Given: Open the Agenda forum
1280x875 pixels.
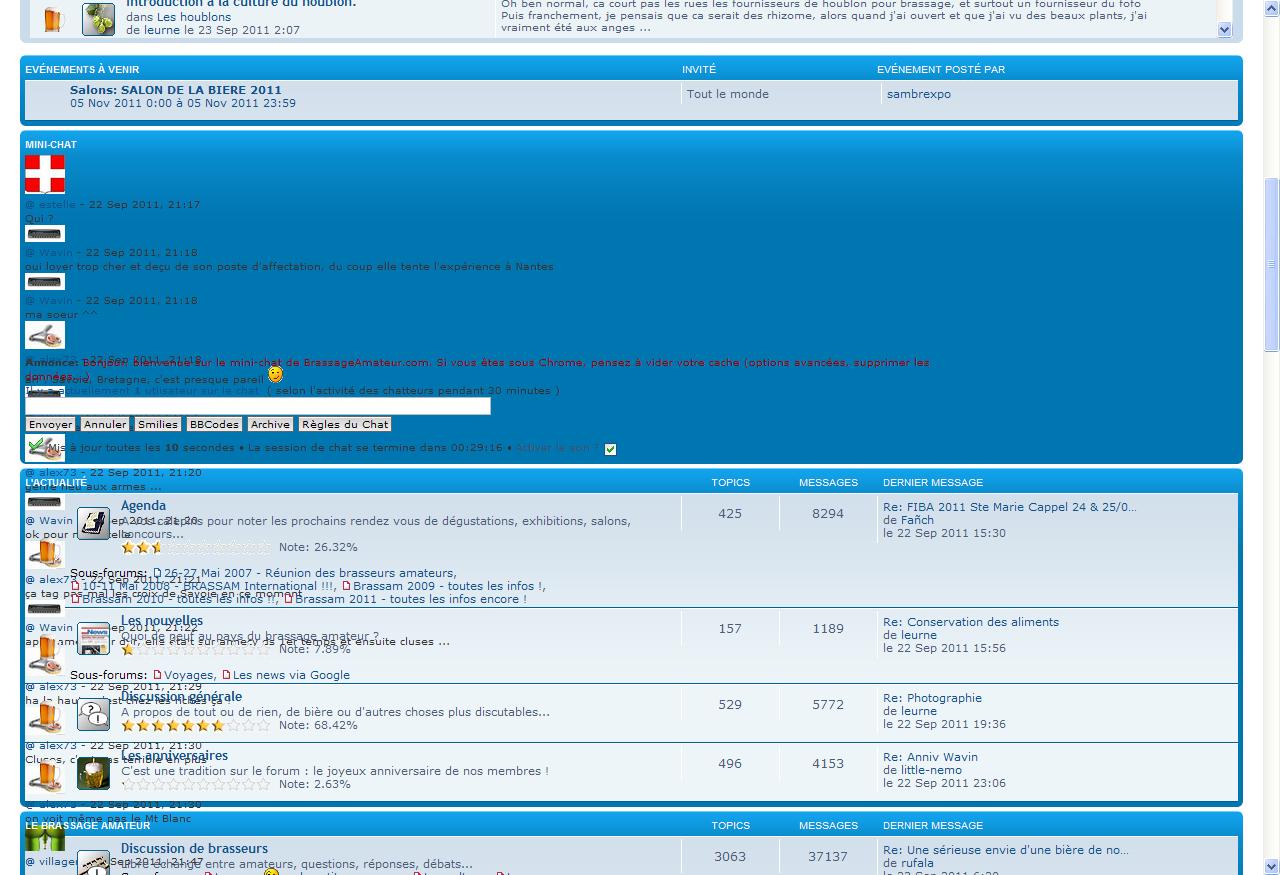Looking at the screenshot, I should [x=143, y=506].
